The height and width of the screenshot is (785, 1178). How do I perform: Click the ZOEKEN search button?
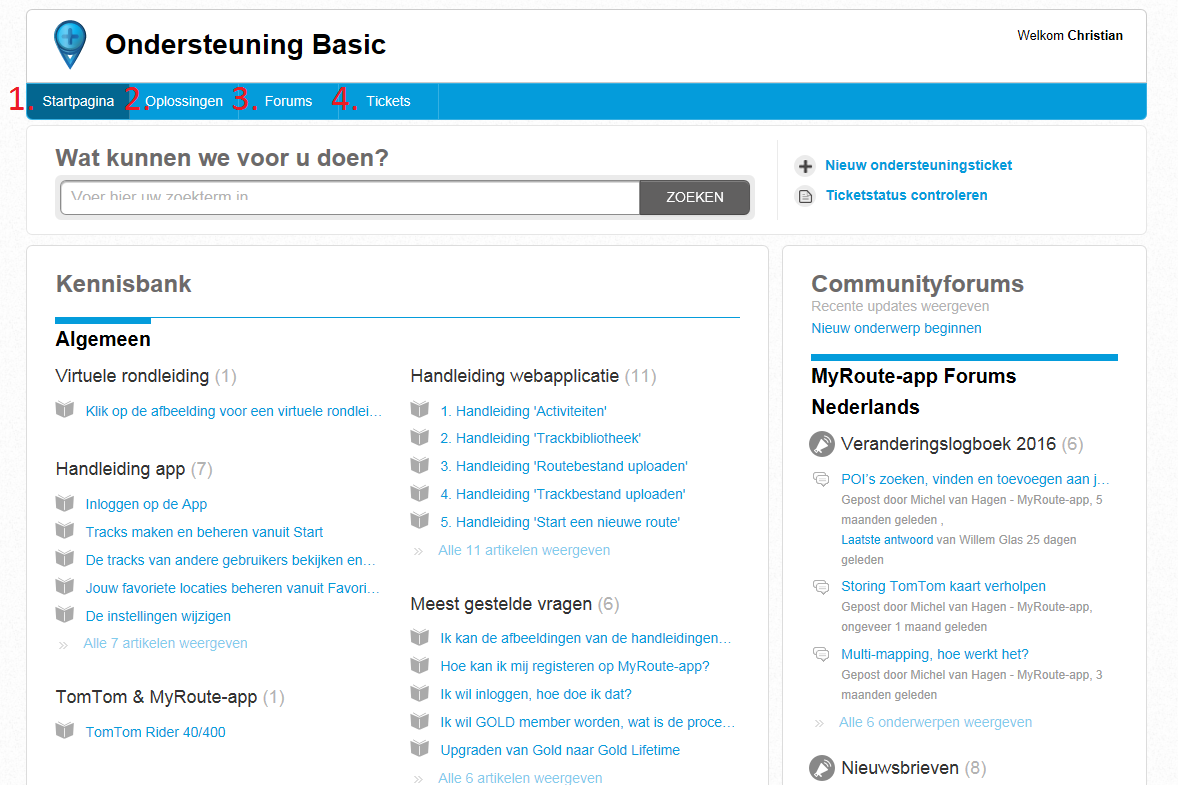point(694,197)
